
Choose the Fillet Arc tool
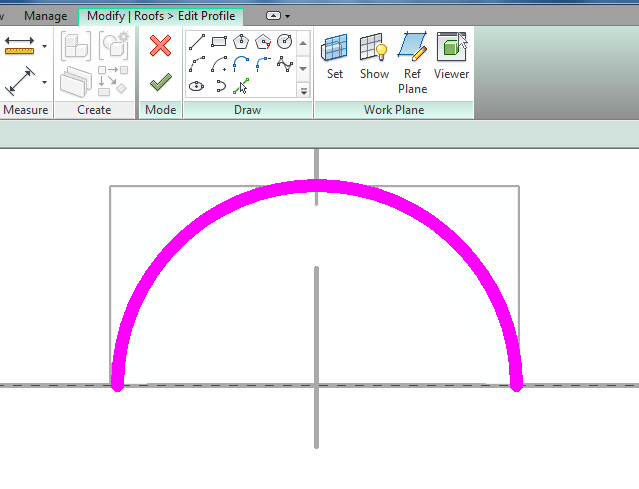click(x=263, y=64)
